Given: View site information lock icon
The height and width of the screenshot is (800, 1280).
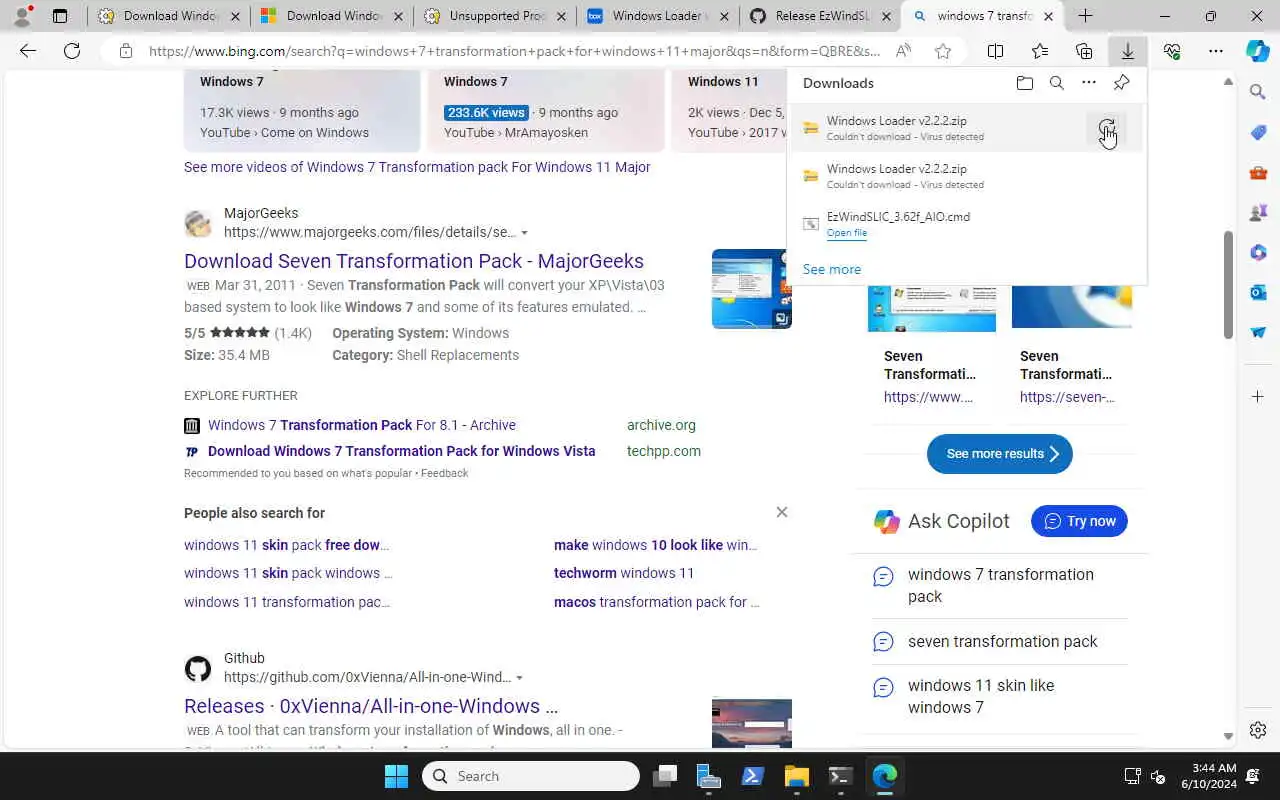Looking at the screenshot, I should 125,51.
